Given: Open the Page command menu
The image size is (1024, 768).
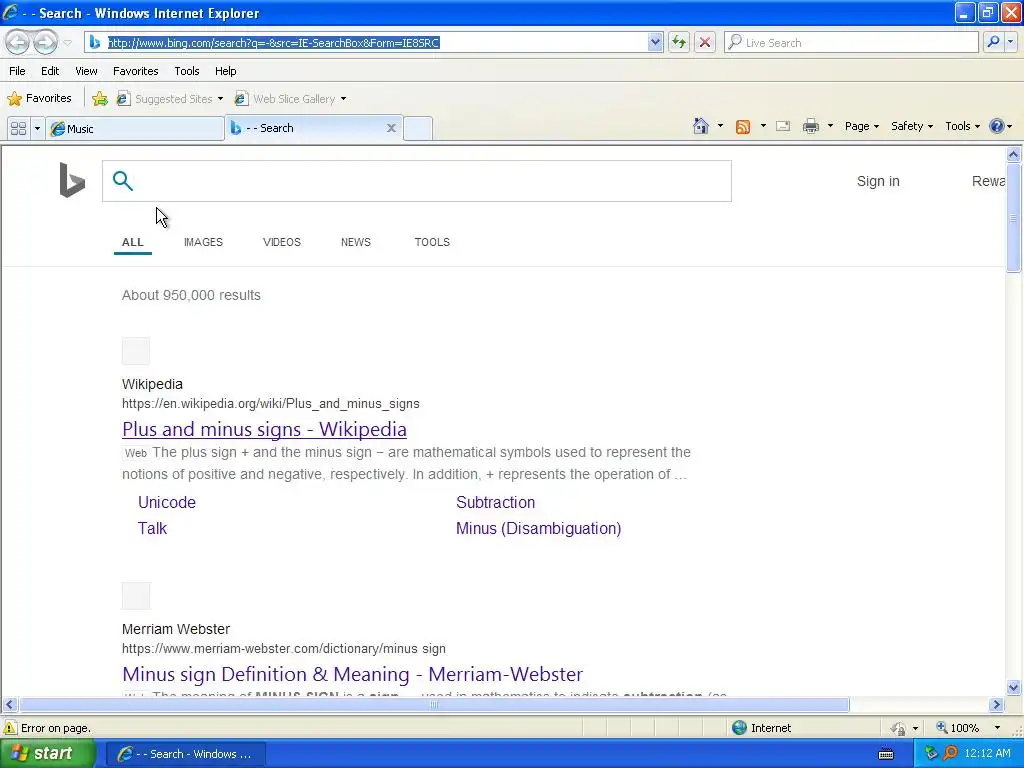Looking at the screenshot, I should [x=861, y=126].
